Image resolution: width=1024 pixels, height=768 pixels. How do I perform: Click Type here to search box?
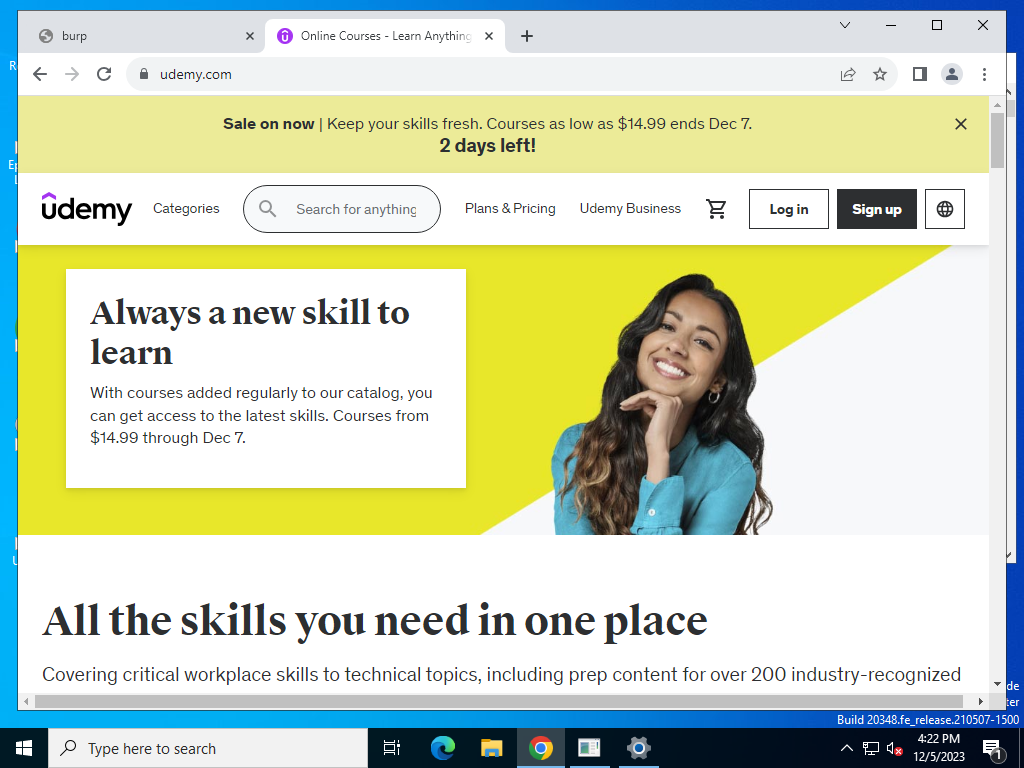208,748
